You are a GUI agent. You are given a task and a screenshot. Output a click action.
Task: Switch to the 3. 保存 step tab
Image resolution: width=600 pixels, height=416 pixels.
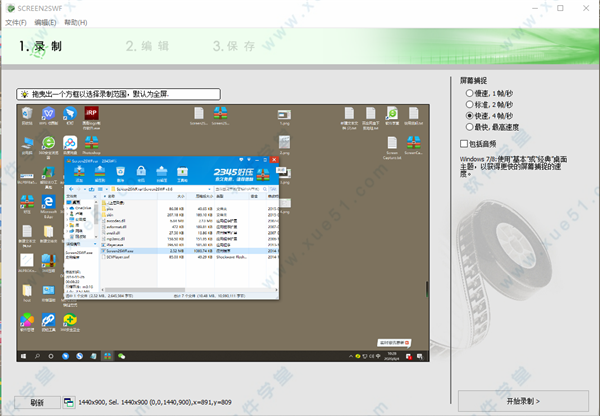(234, 46)
